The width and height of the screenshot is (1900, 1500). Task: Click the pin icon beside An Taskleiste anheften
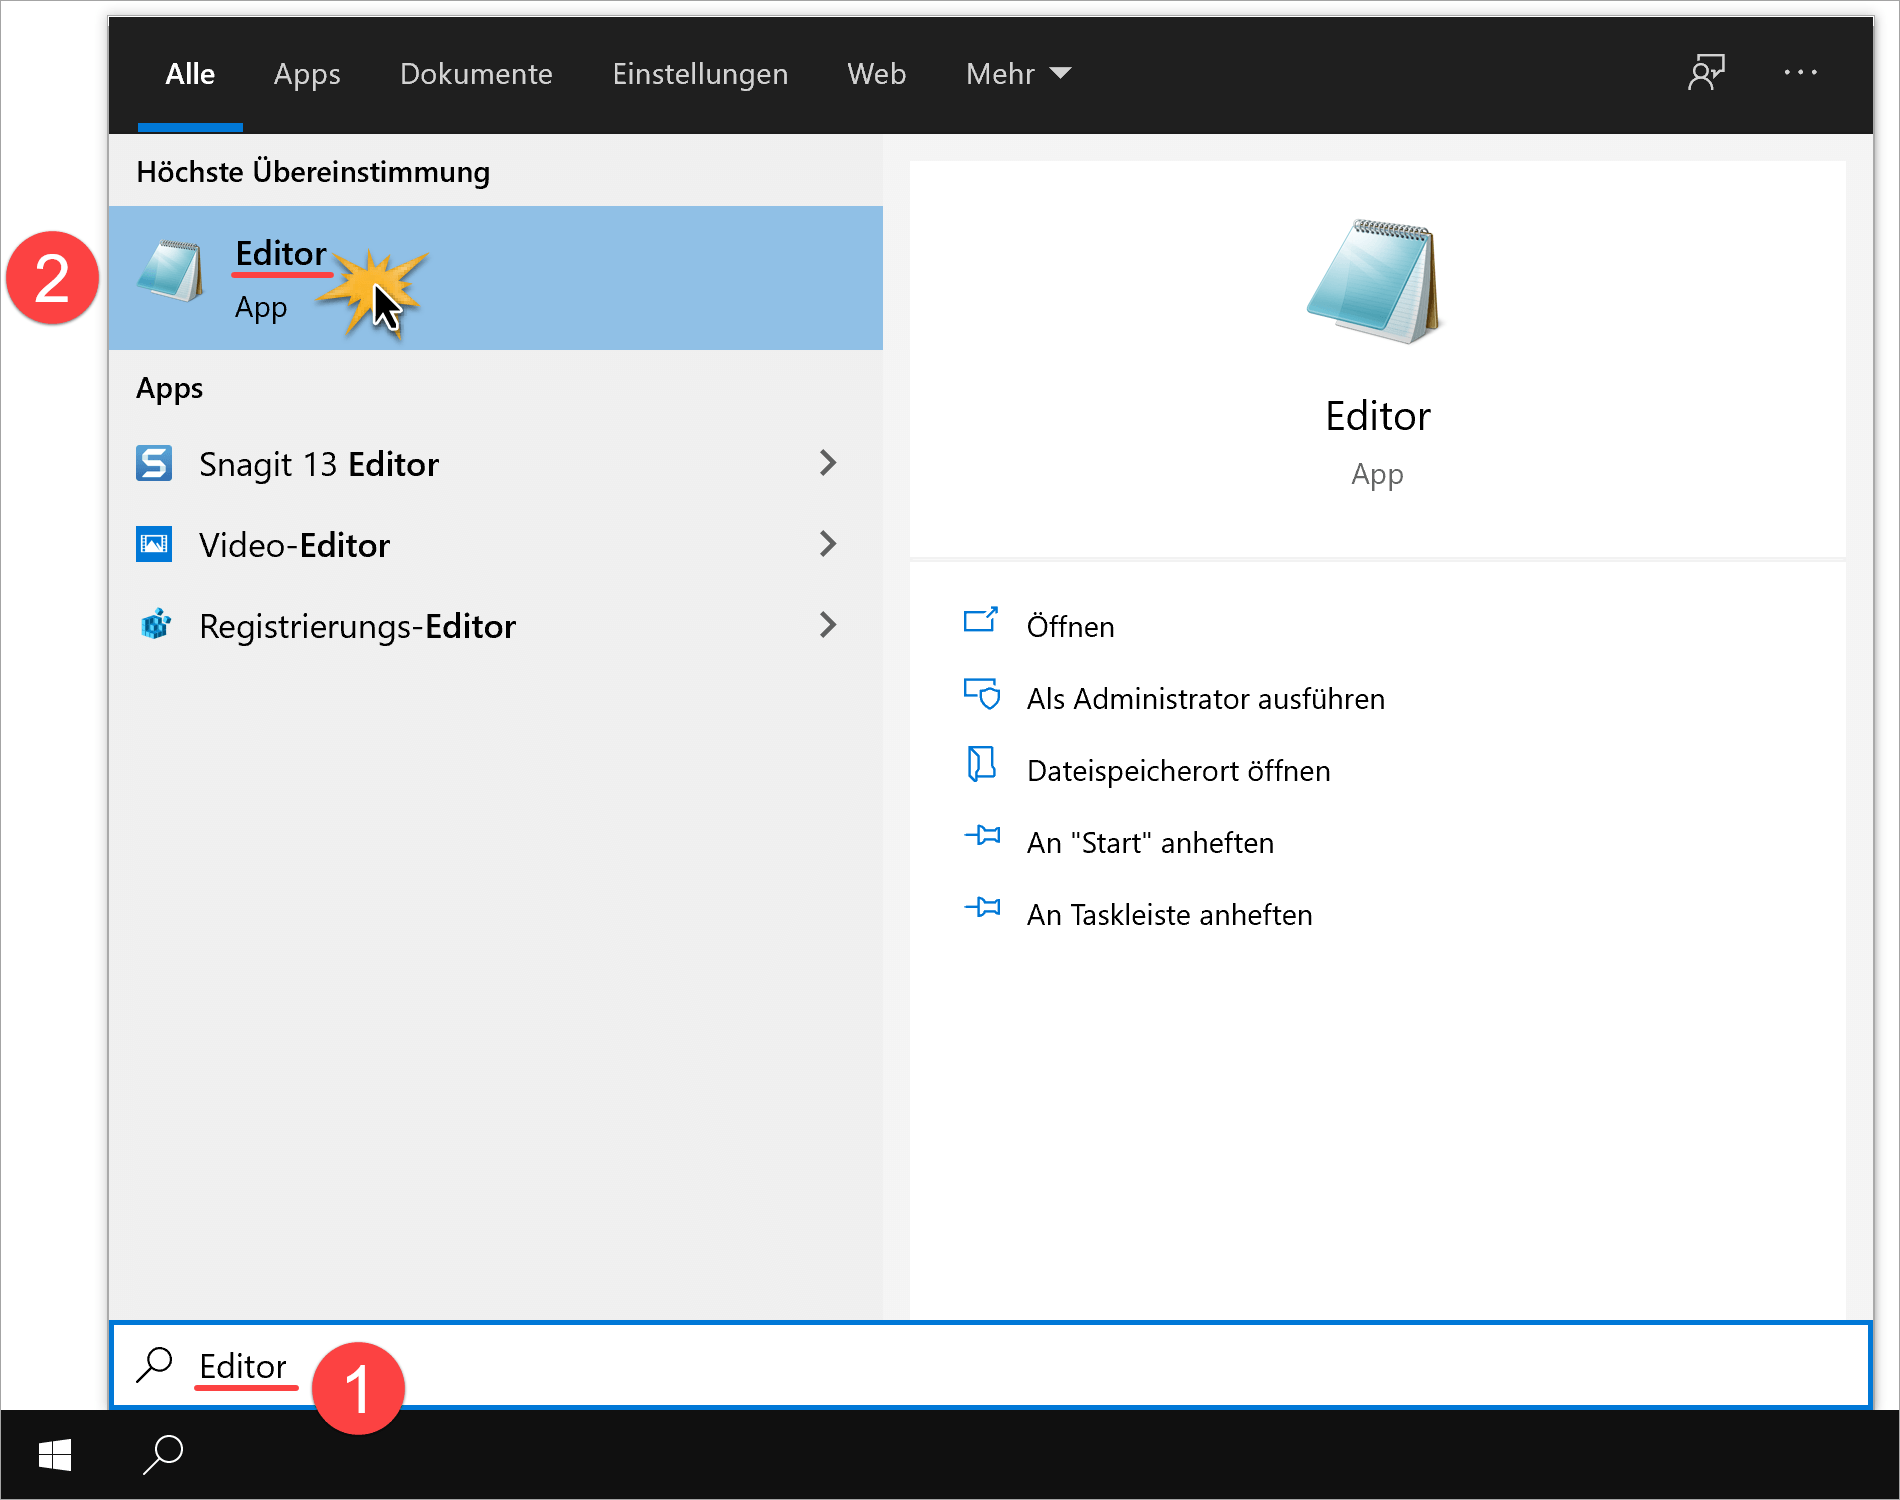(x=982, y=907)
